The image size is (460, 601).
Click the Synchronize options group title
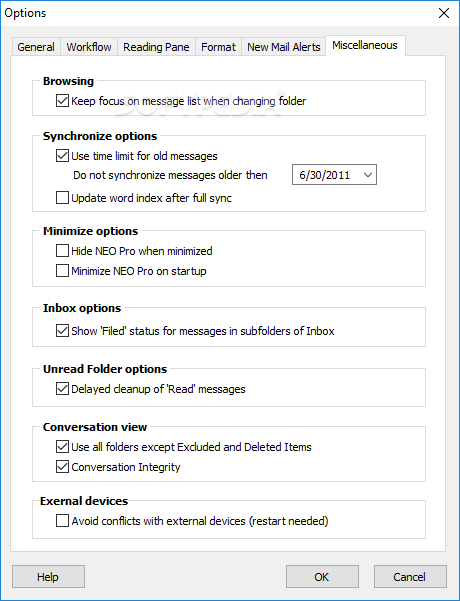point(100,136)
